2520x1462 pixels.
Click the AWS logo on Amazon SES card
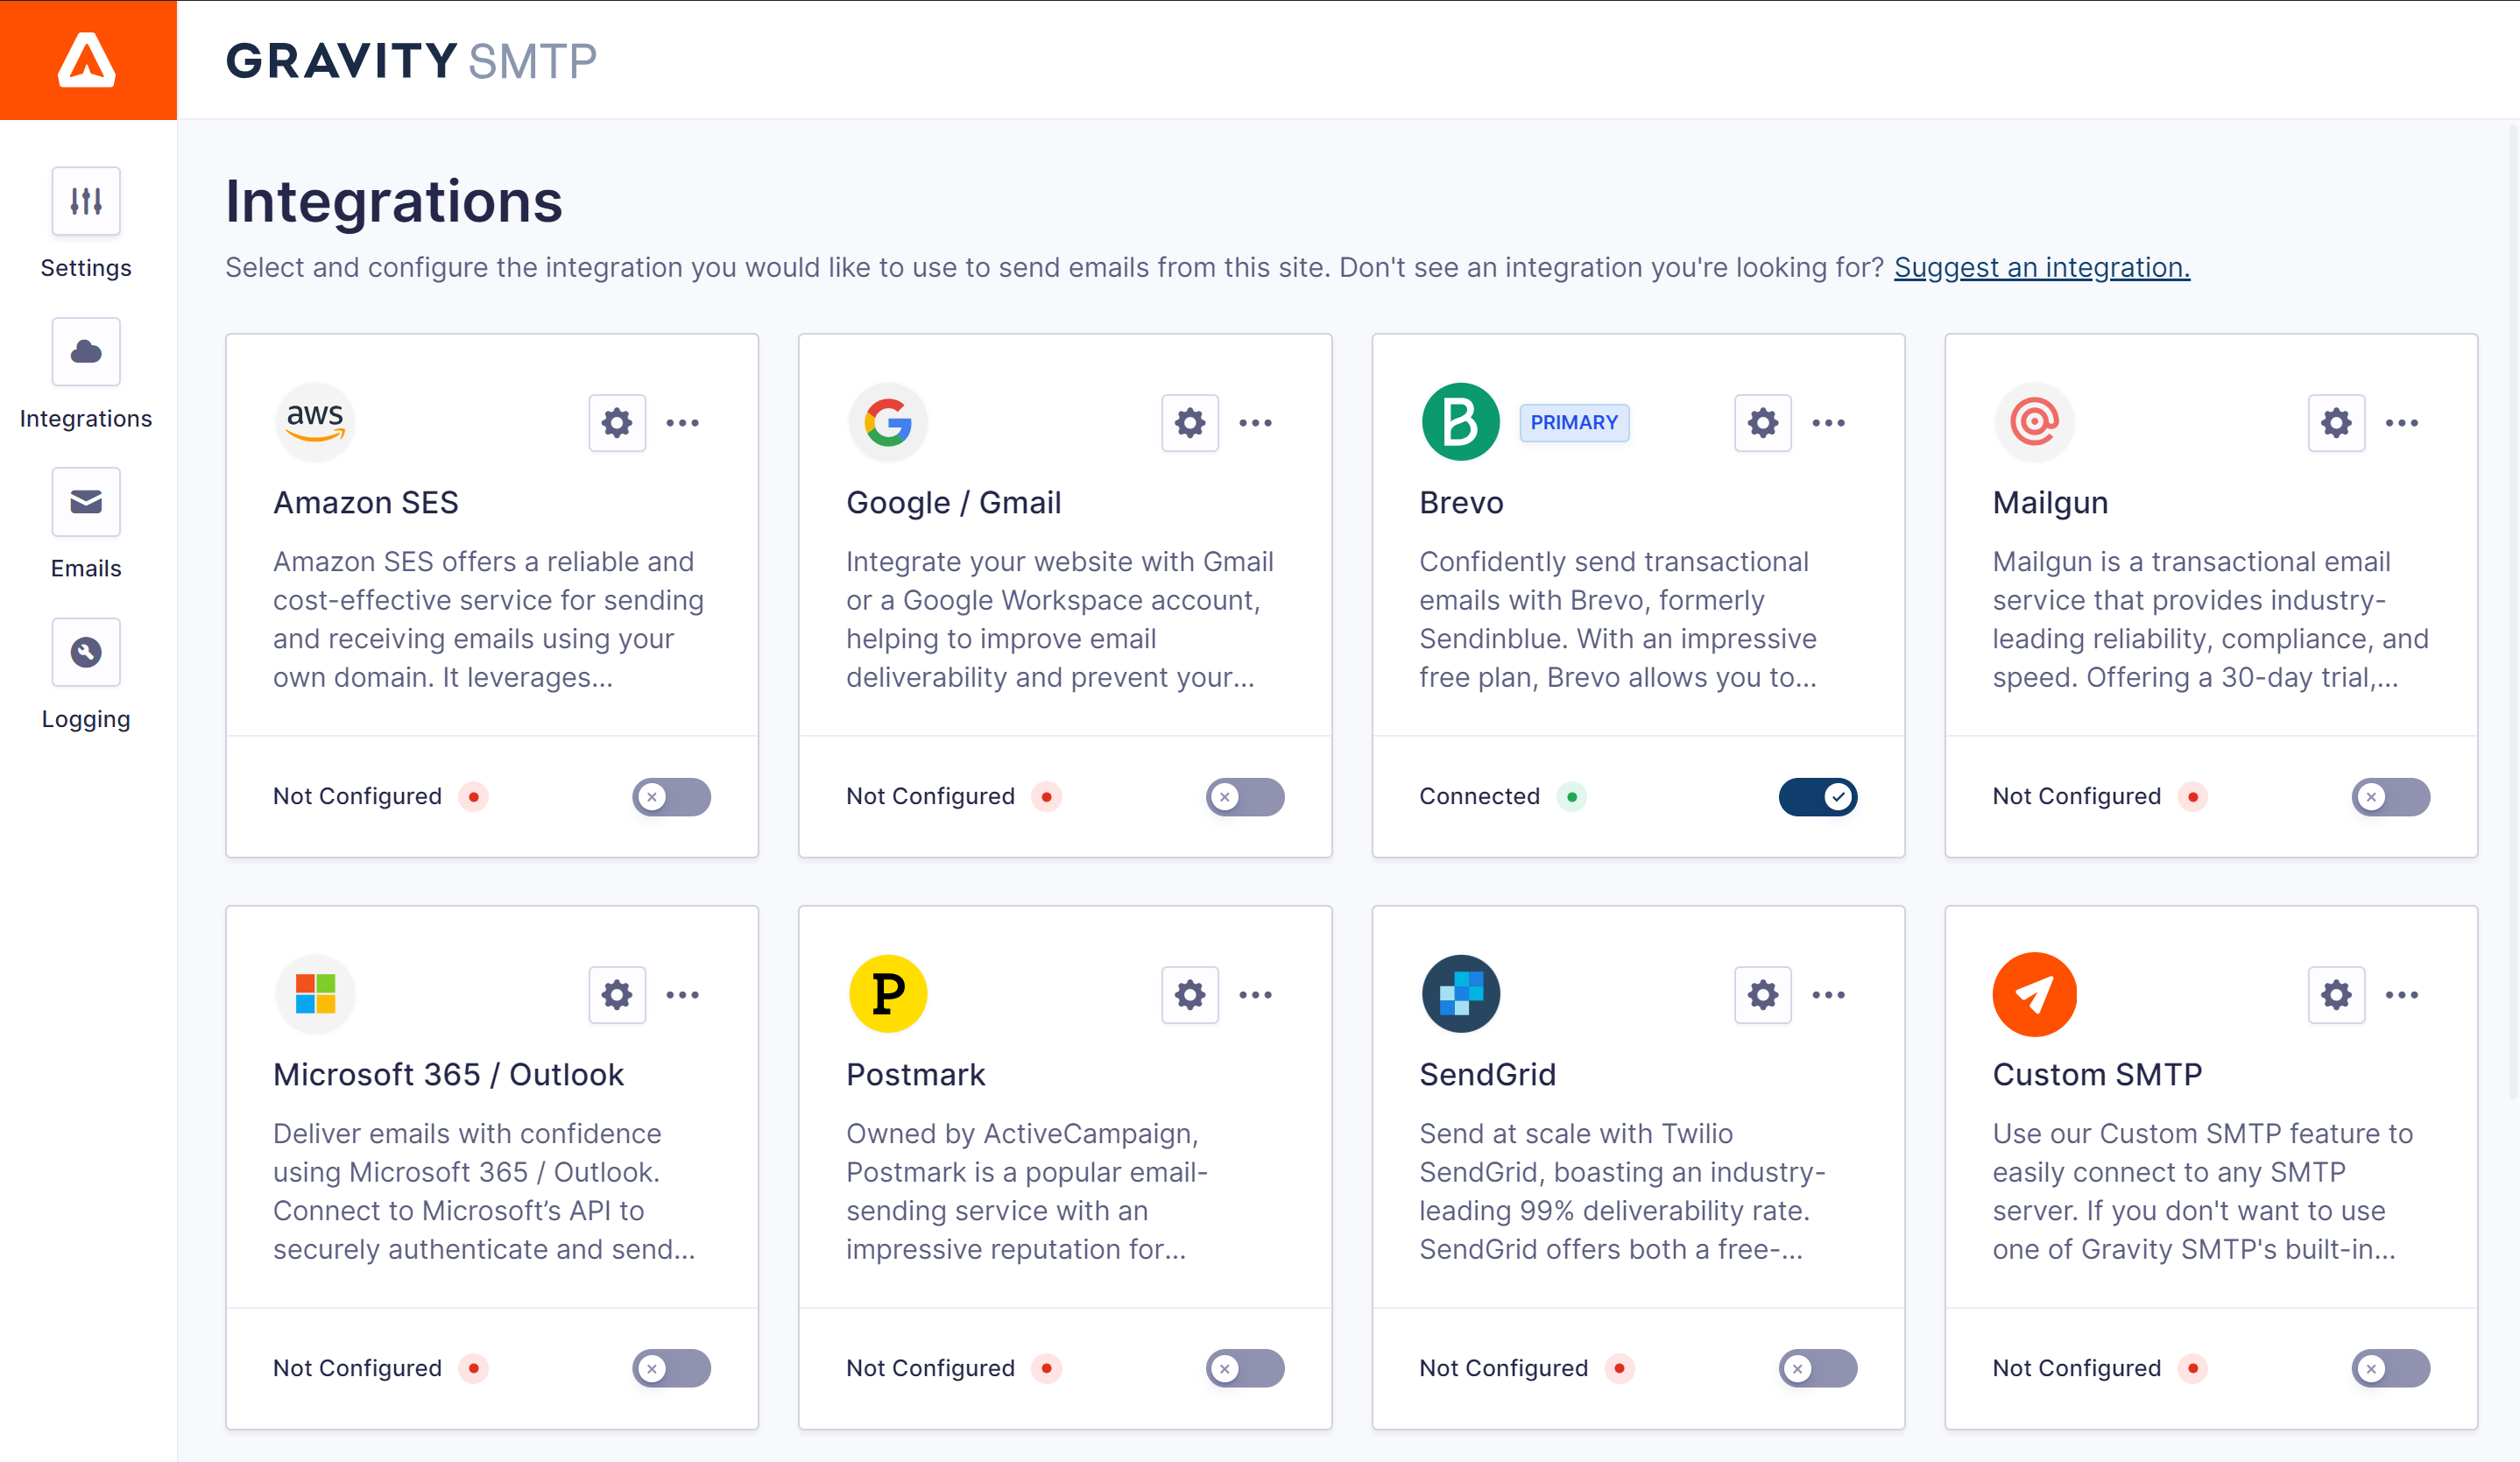click(315, 422)
